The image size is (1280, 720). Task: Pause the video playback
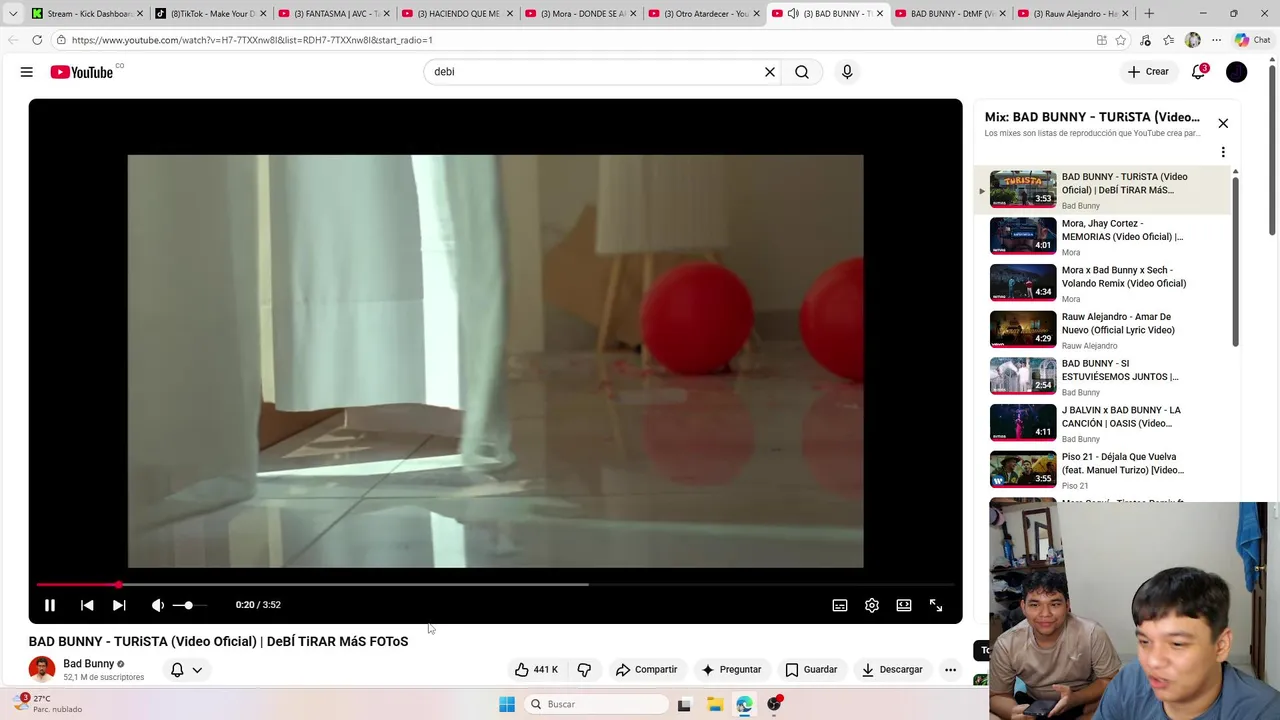(x=50, y=605)
